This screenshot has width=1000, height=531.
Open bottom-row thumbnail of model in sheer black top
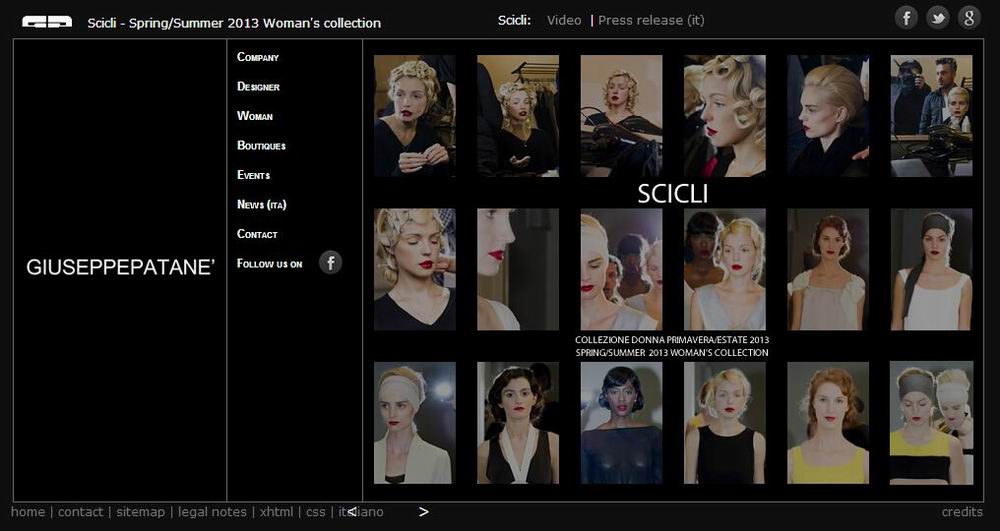click(x=621, y=423)
